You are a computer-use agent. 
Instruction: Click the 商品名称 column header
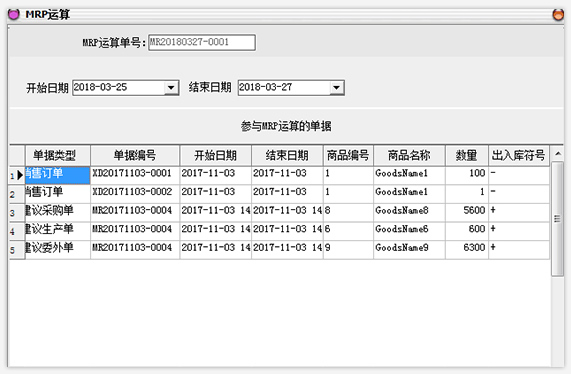click(x=409, y=155)
